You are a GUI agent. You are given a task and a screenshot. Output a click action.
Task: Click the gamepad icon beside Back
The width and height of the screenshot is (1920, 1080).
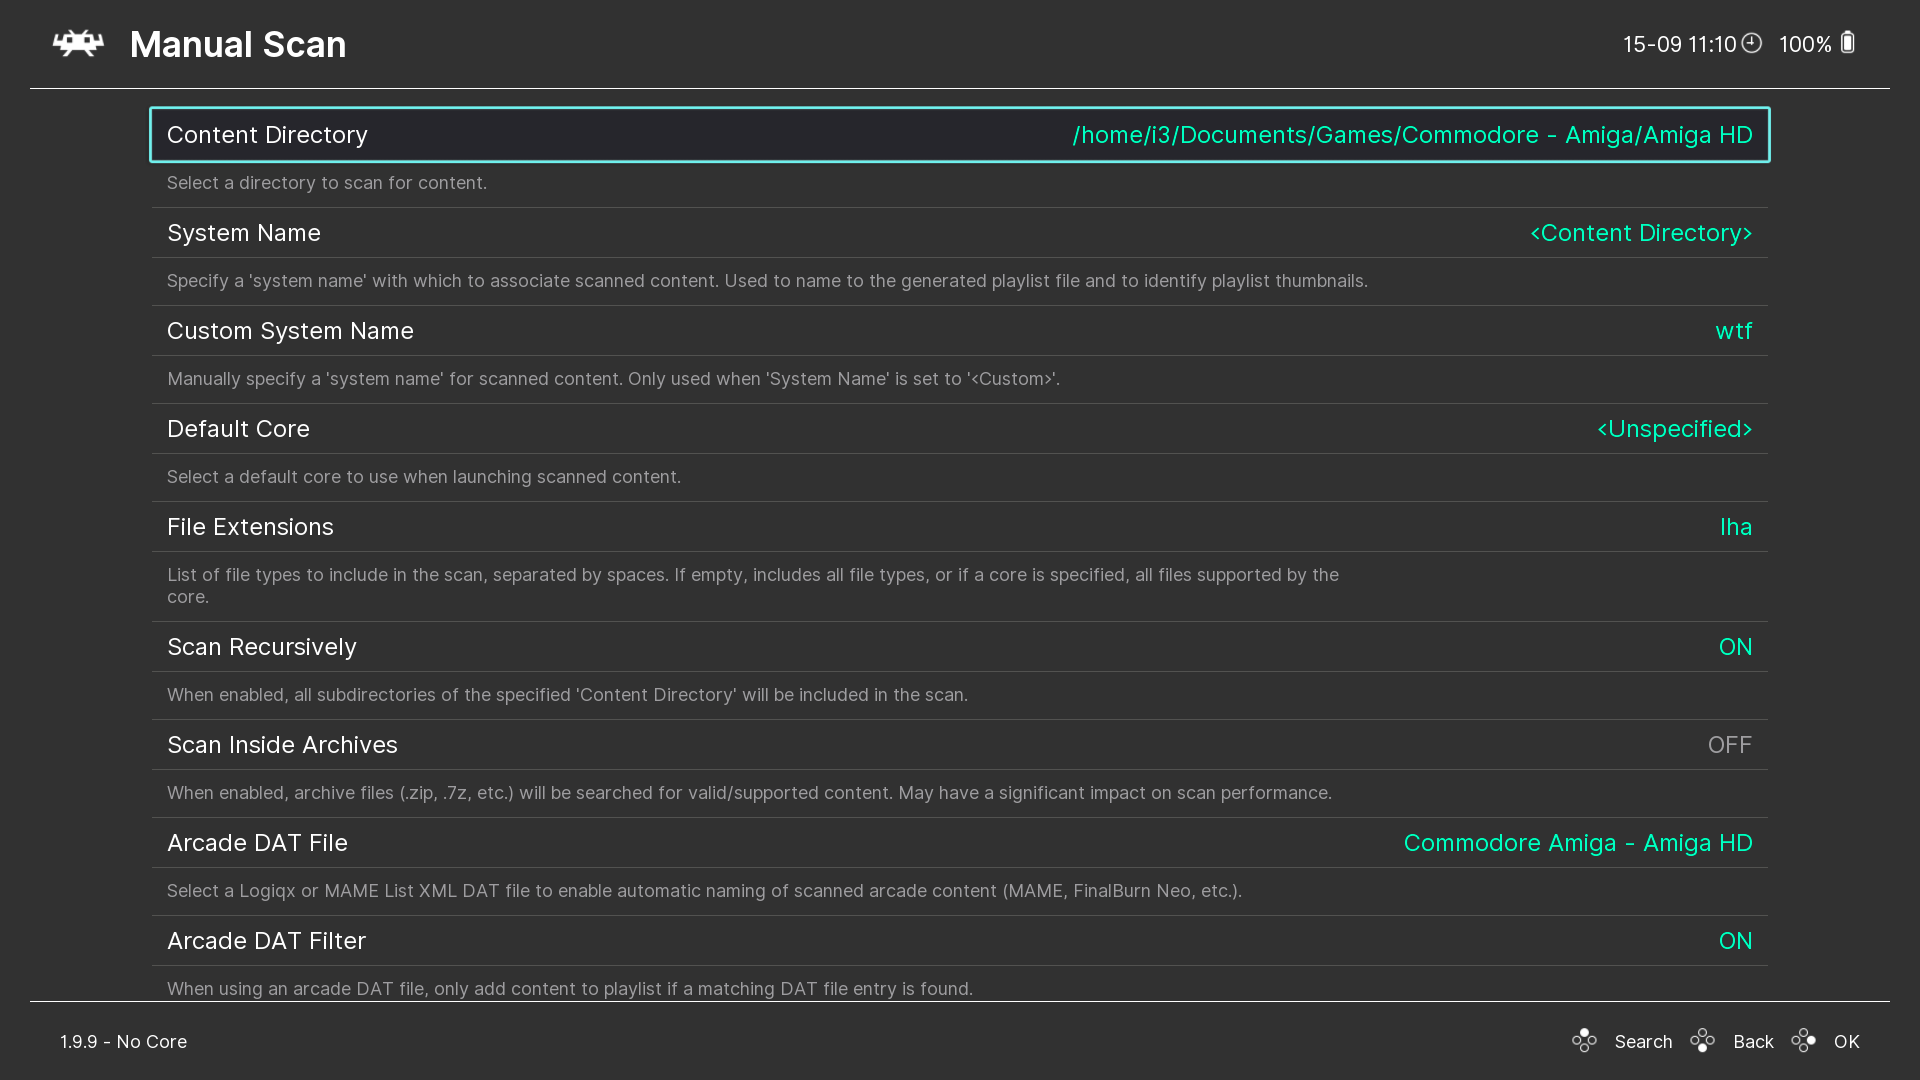point(1703,1041)
